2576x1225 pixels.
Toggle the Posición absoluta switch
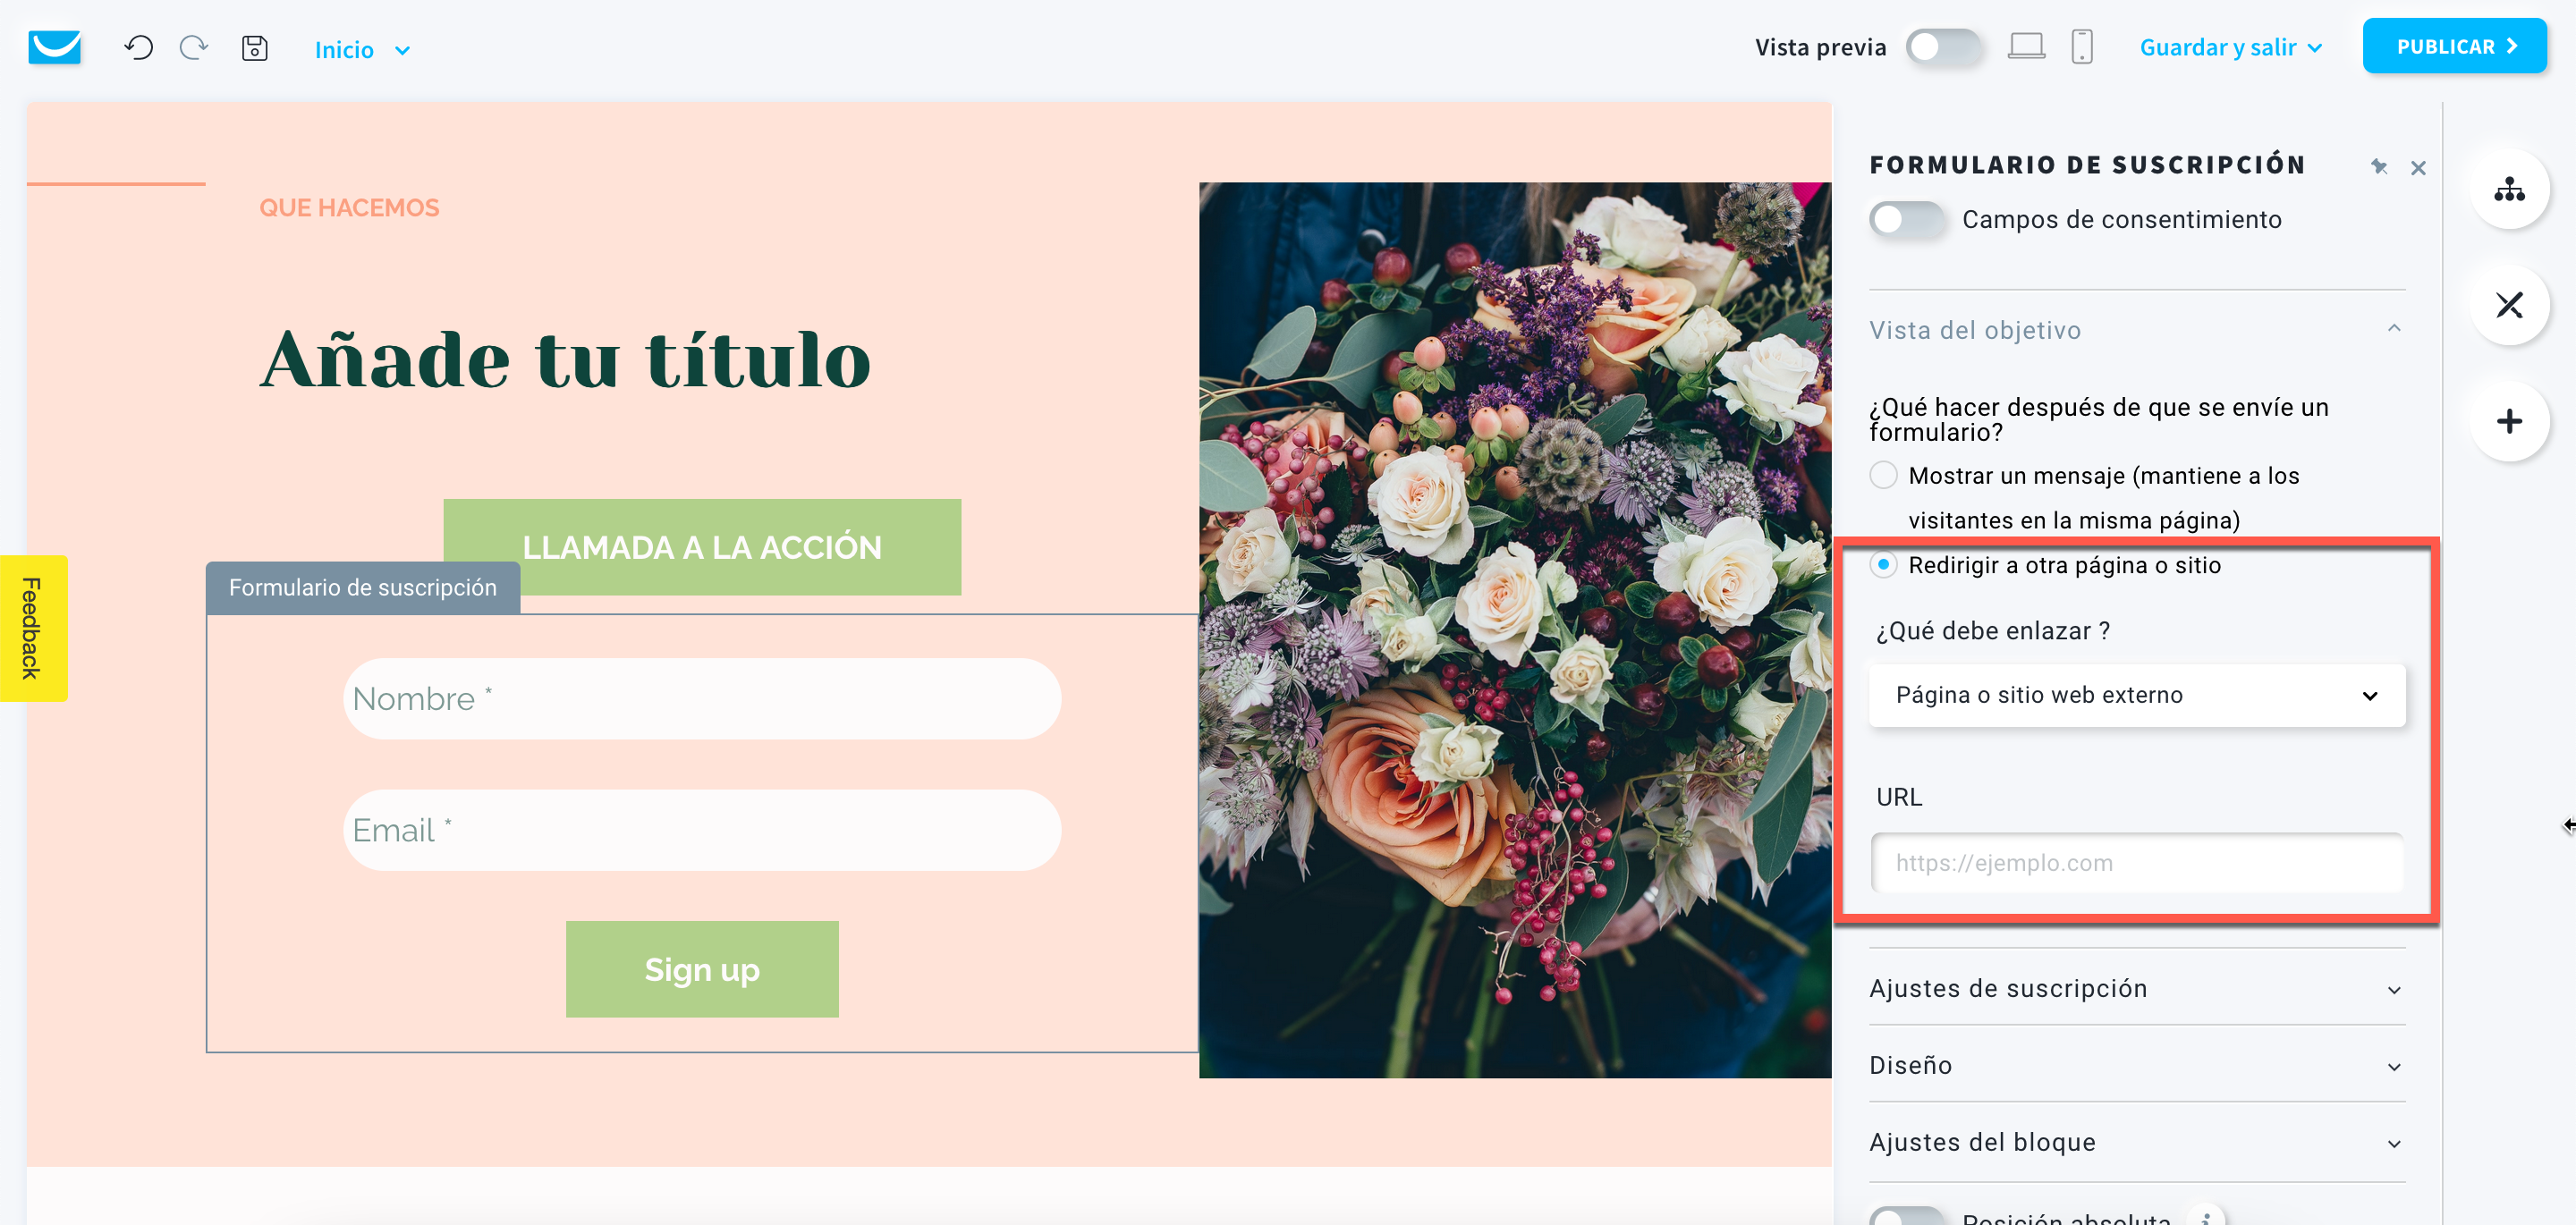pos(1907,1216)
